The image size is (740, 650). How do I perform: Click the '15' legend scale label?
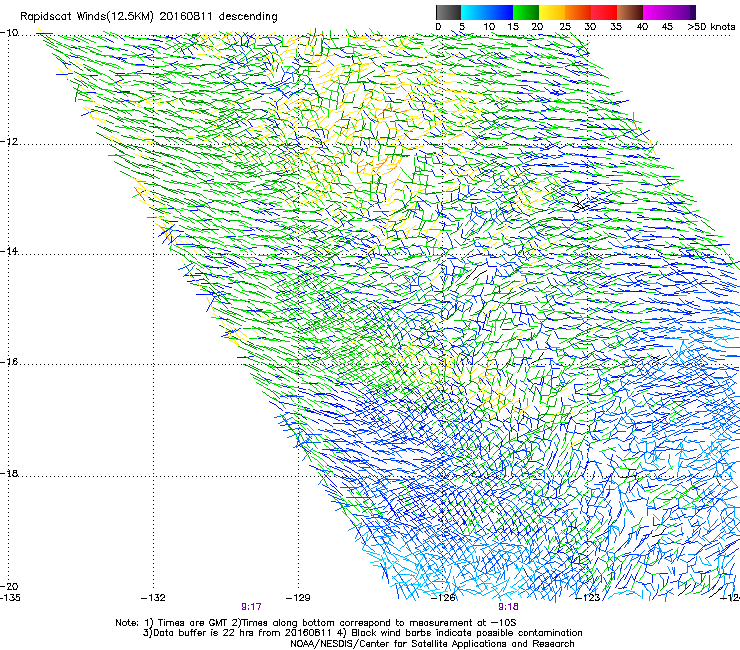click(513, 27)
